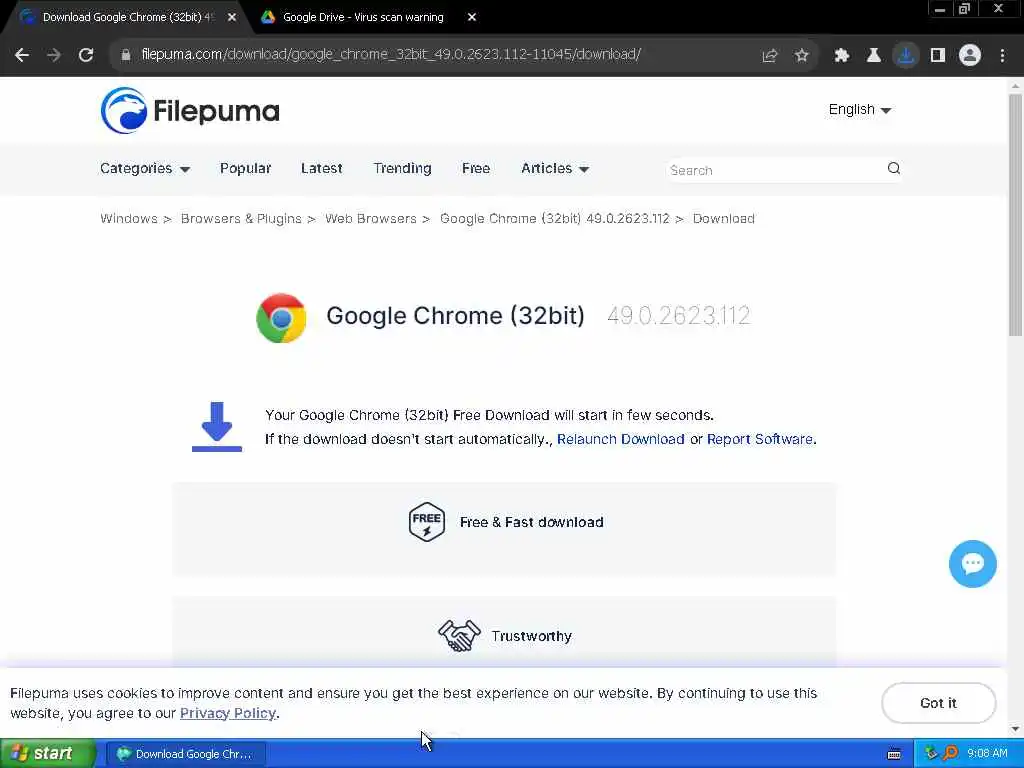
Task: Open the Free section
Action: 476,168
